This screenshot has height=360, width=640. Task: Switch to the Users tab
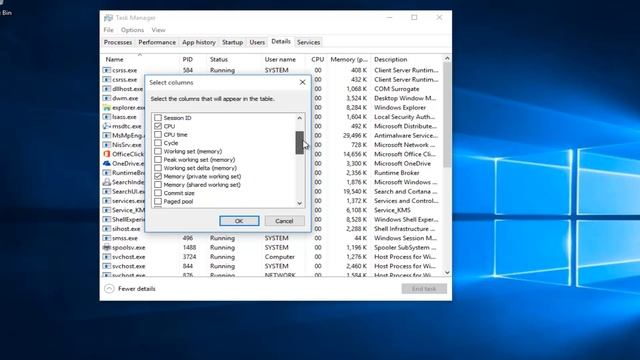pyautogui.click(x=257, y=42)
